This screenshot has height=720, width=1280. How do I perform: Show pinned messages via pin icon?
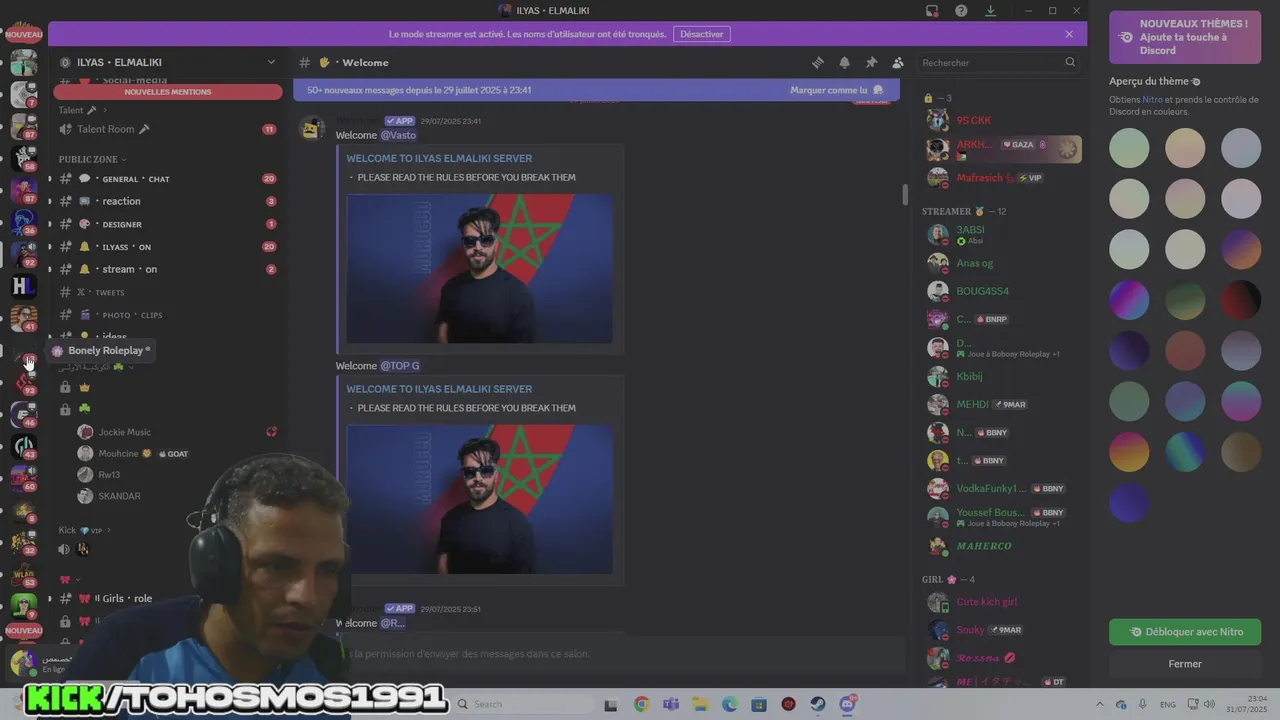click(x=871, y=62)
